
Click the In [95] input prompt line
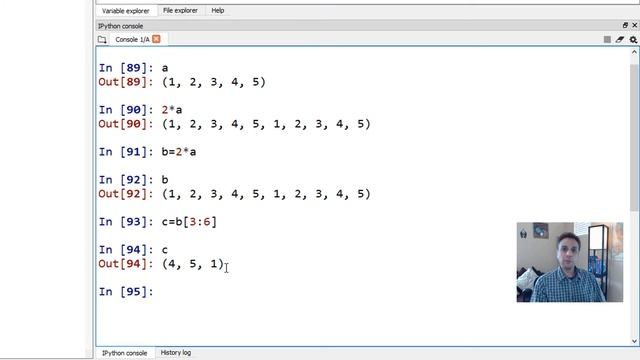126,291
